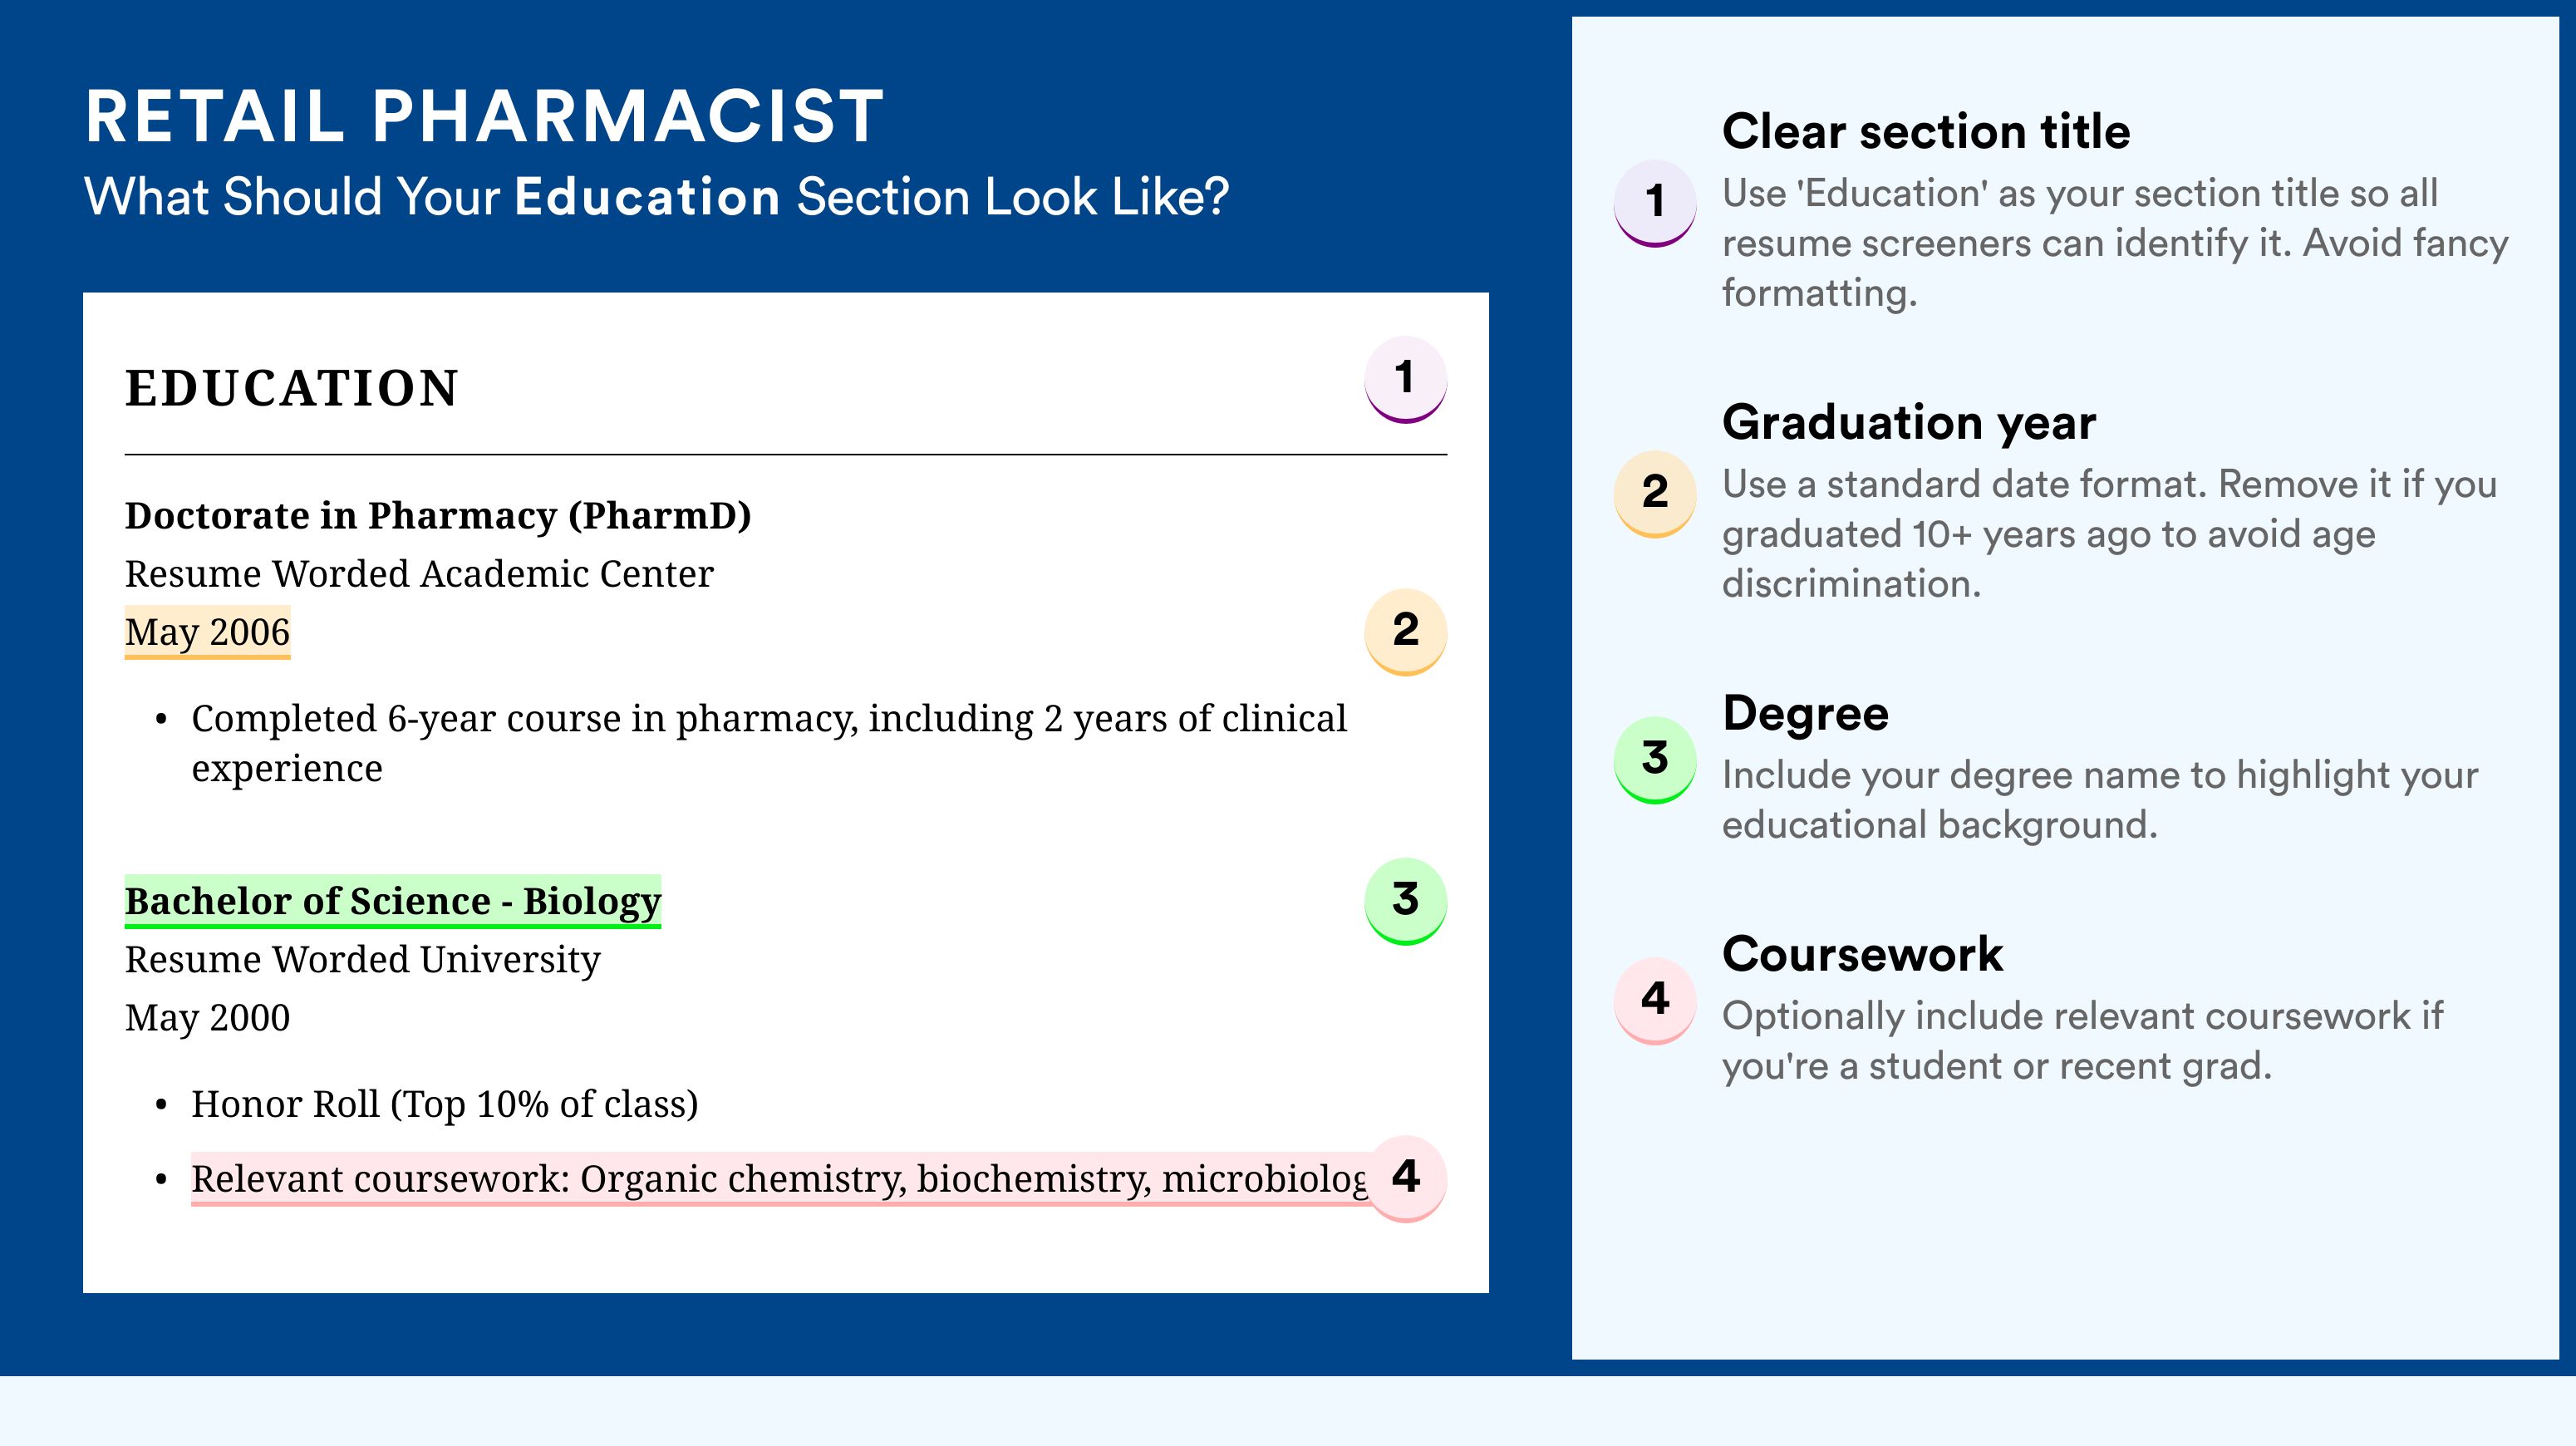The image size is (2576, 1446).
Task: Click the purple number 1 badge beside EDUCATION
Action: pos(1405,379)
